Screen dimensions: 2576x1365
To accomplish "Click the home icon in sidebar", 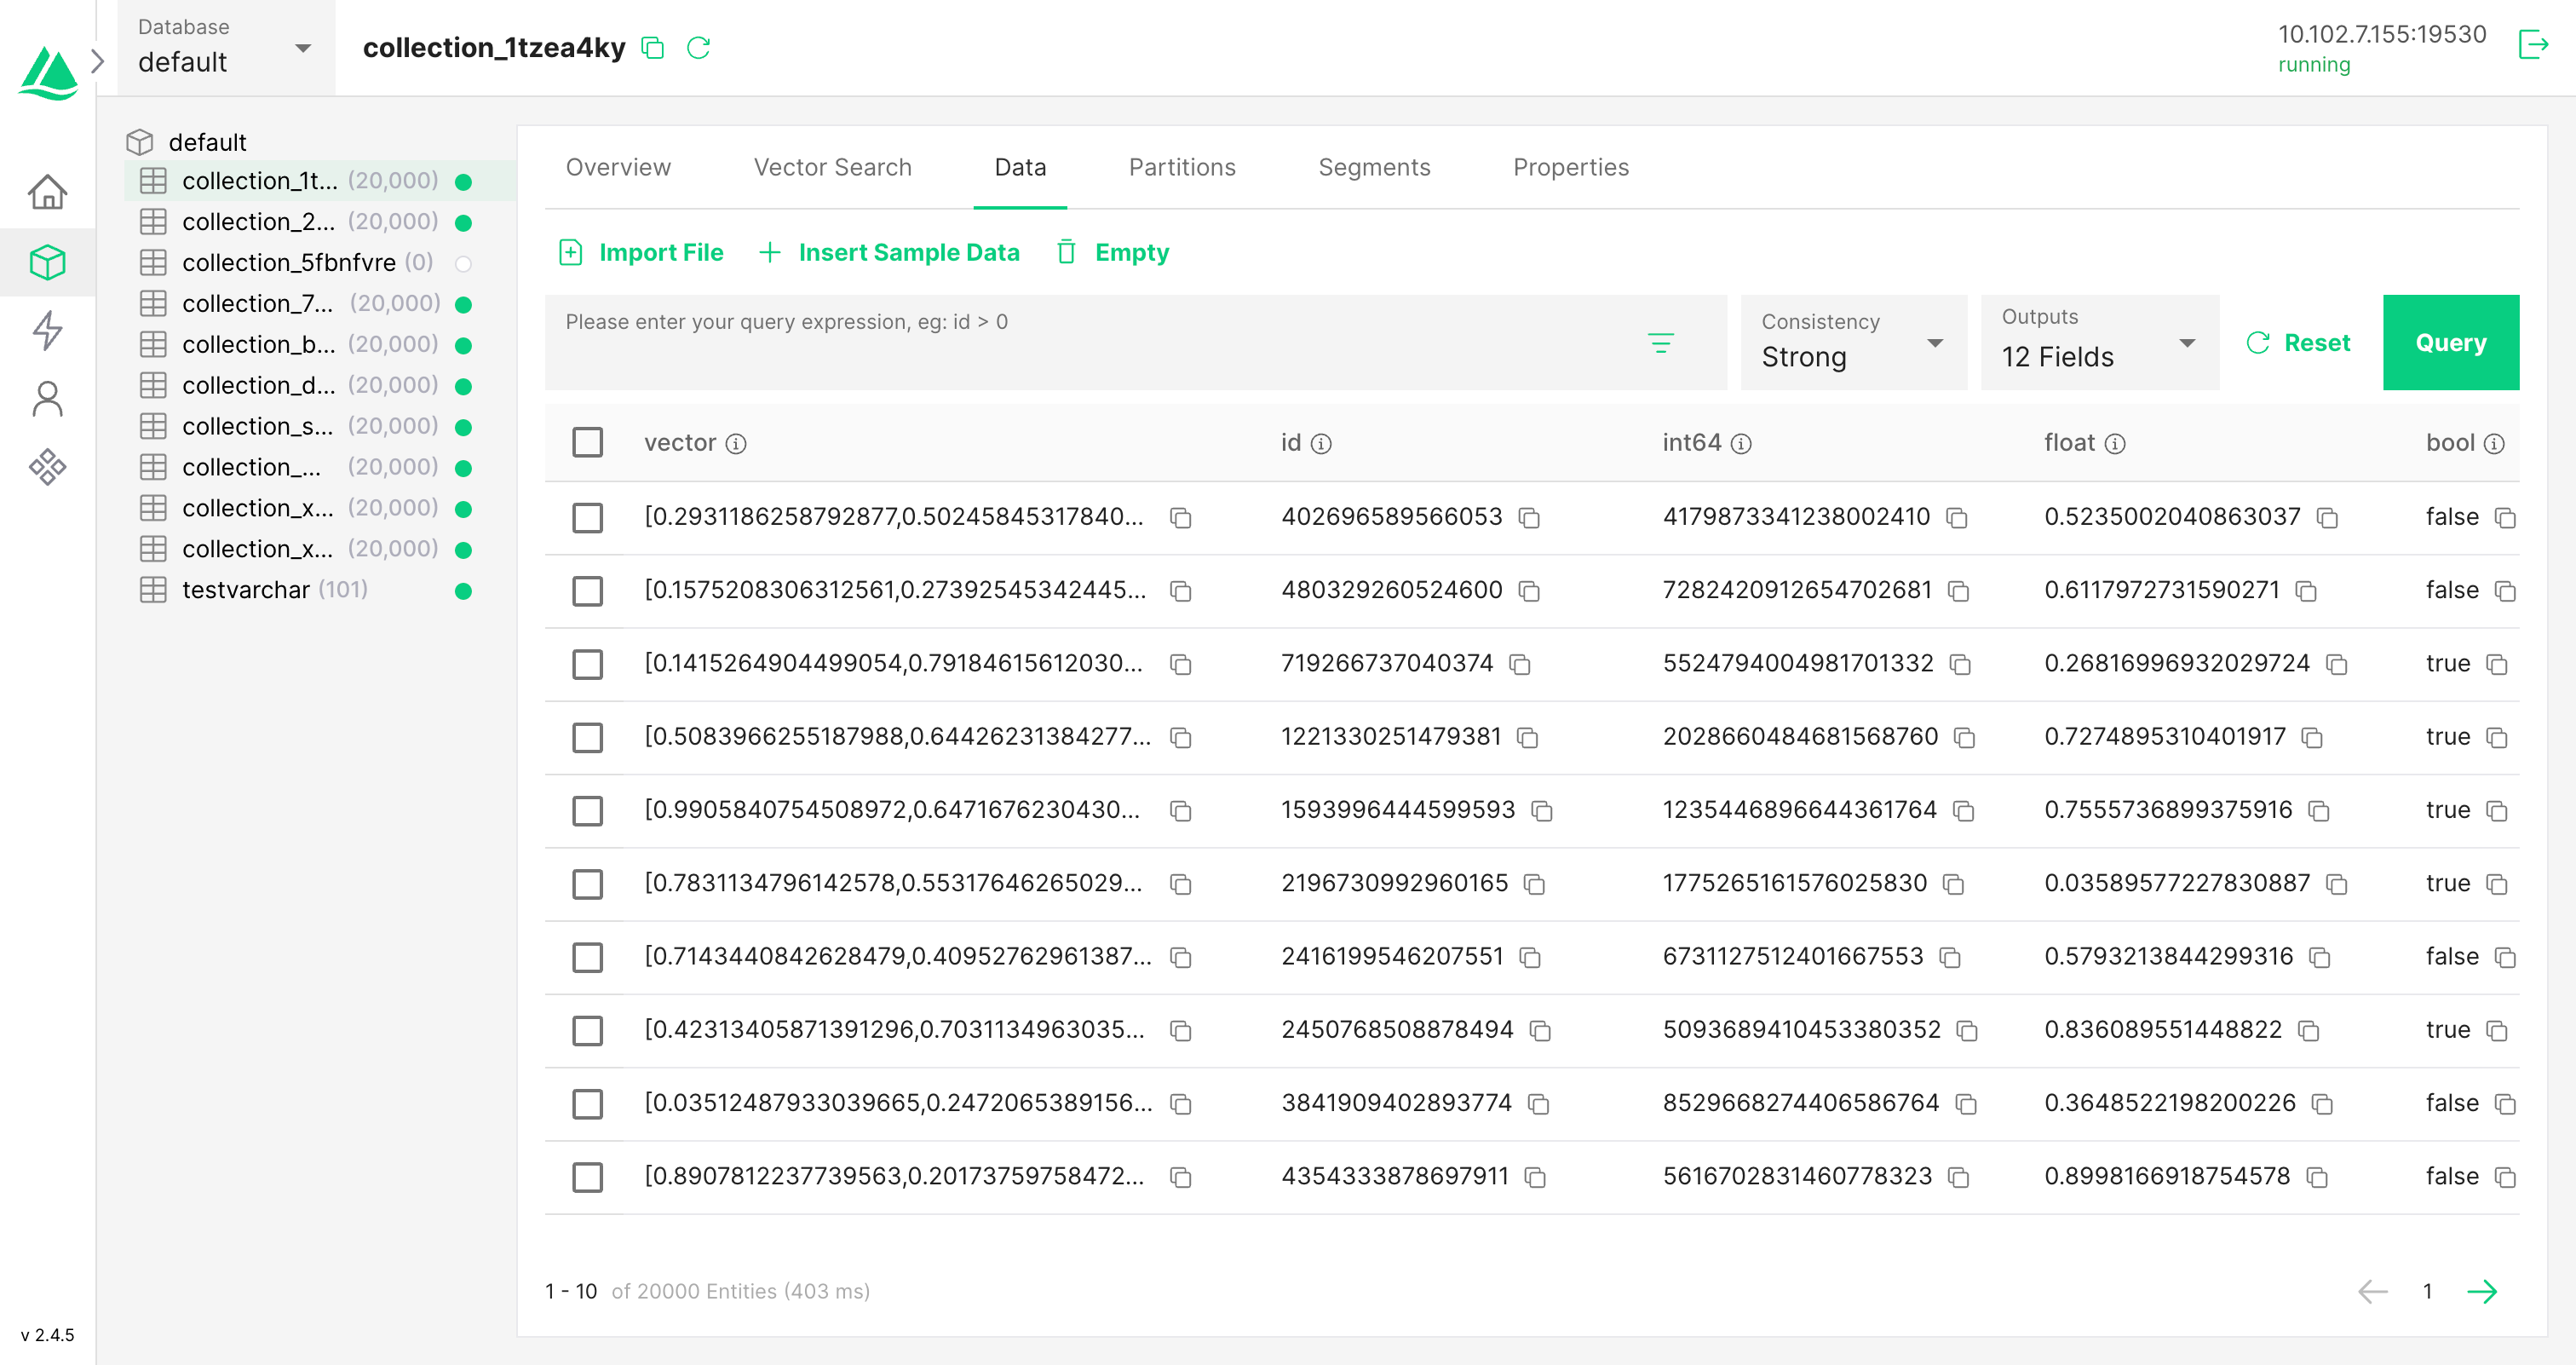I will tap(47, 191).
